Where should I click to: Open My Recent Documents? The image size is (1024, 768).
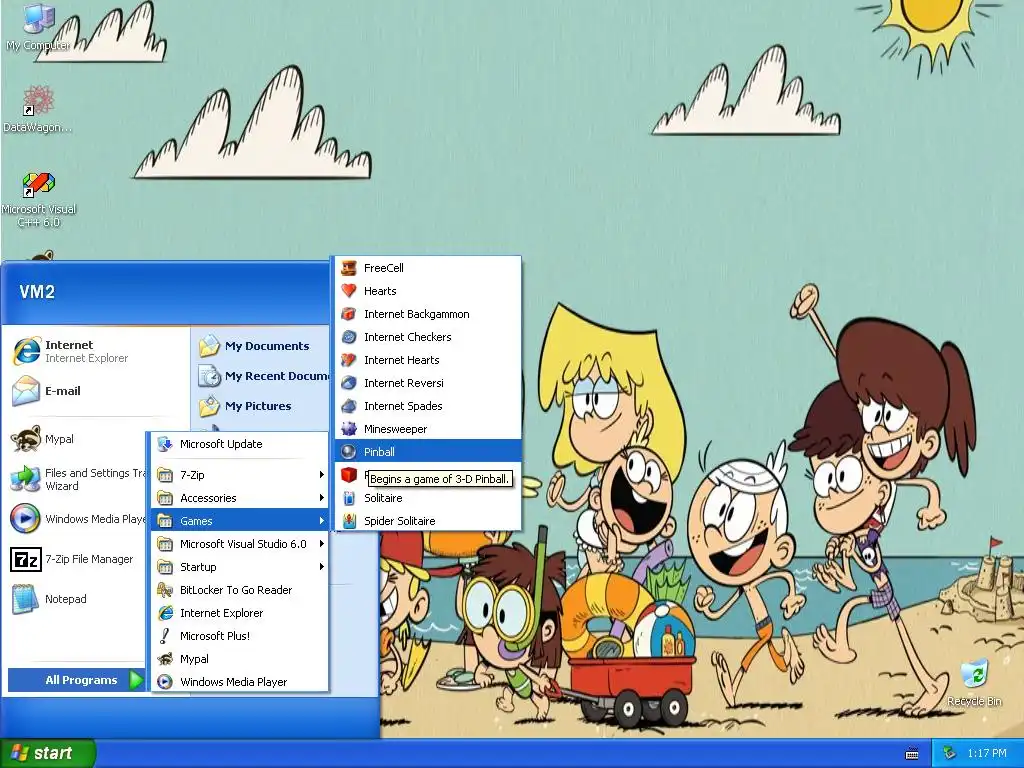(x=262, y=376)
